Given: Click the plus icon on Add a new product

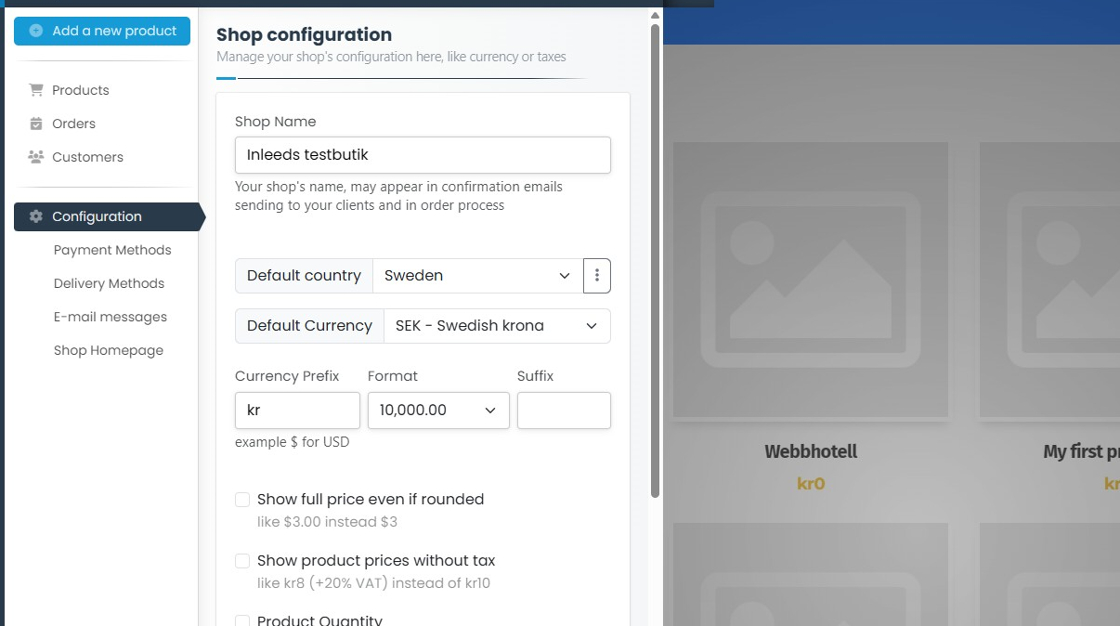Looking at the screenshot, I should click(x=36, y=31).
